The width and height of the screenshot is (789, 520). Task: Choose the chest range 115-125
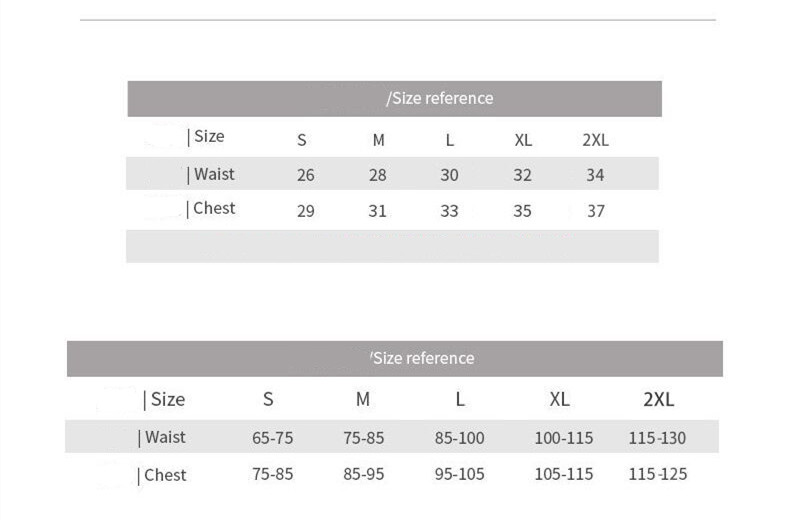658,474
